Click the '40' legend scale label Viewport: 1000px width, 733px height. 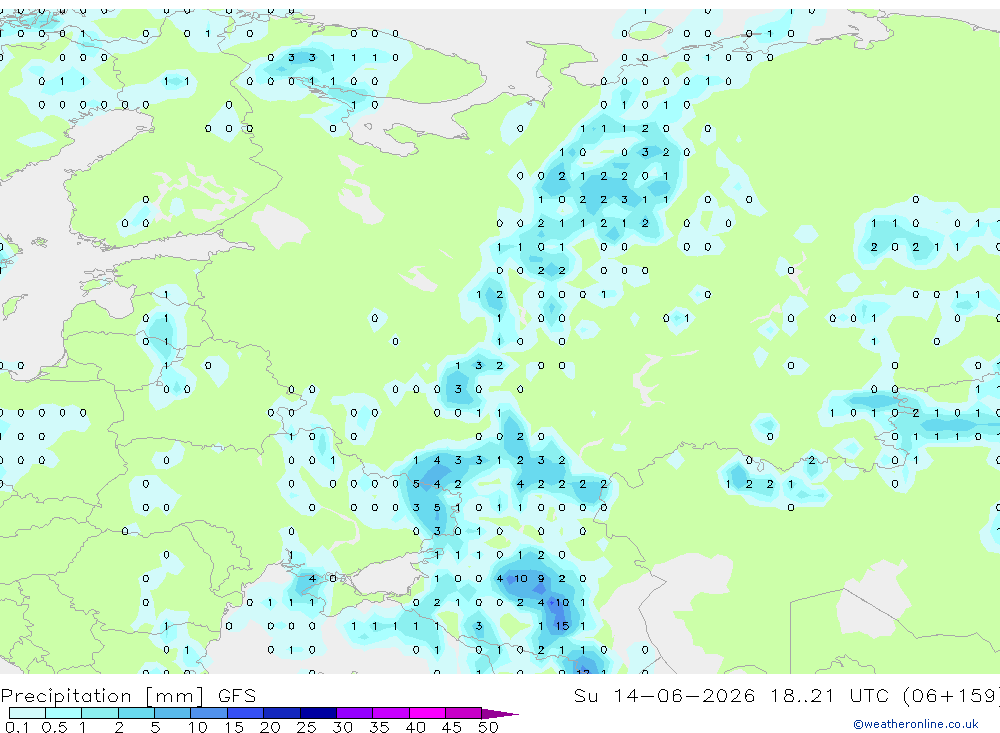tap(415, 727)
